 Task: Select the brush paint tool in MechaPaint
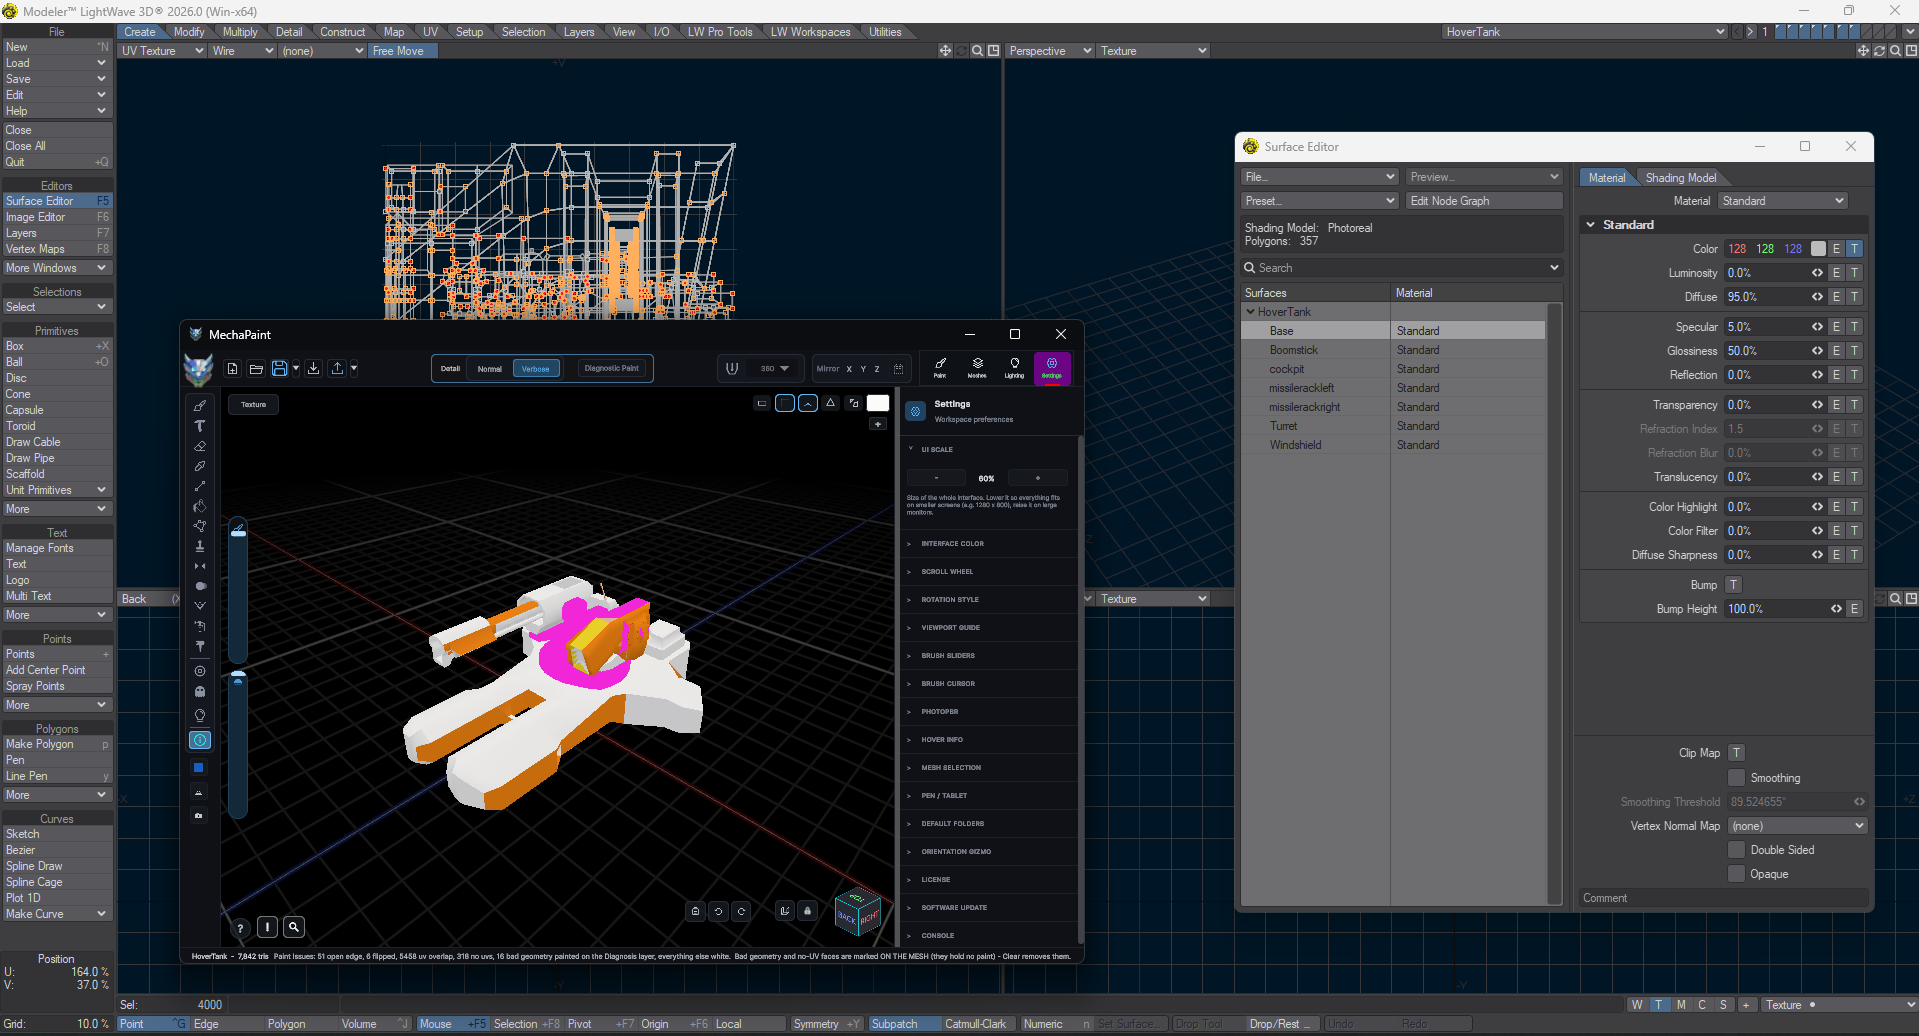coord(200,406)
